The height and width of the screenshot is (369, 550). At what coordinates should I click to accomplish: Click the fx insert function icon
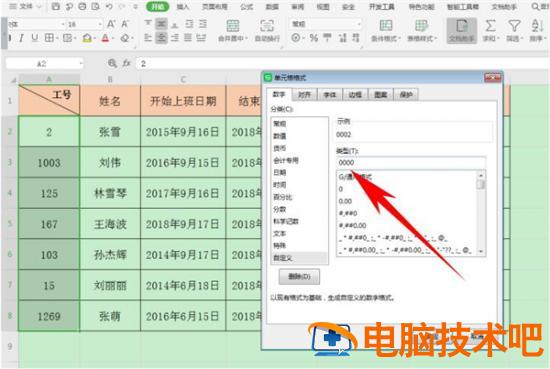tap(126, 63)
